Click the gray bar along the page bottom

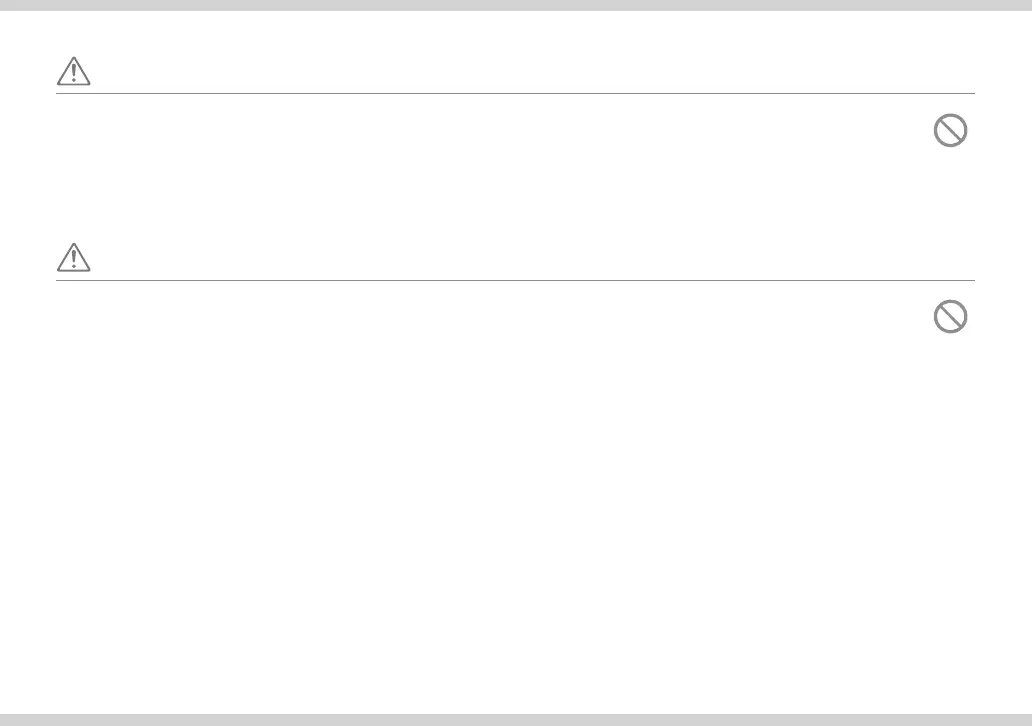tap(516, 720)
